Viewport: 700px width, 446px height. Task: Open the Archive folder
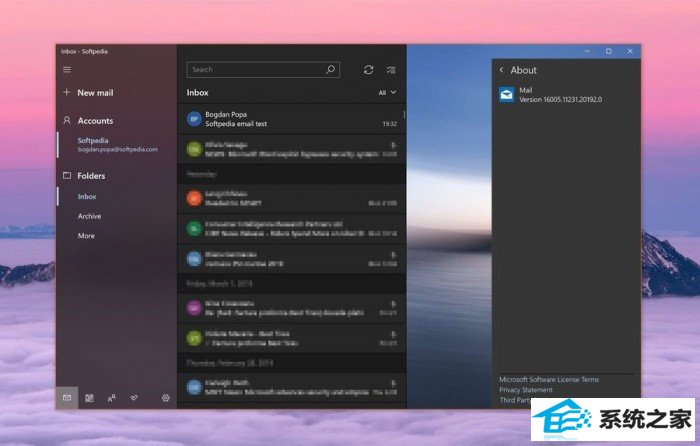(x=89, y=216)
